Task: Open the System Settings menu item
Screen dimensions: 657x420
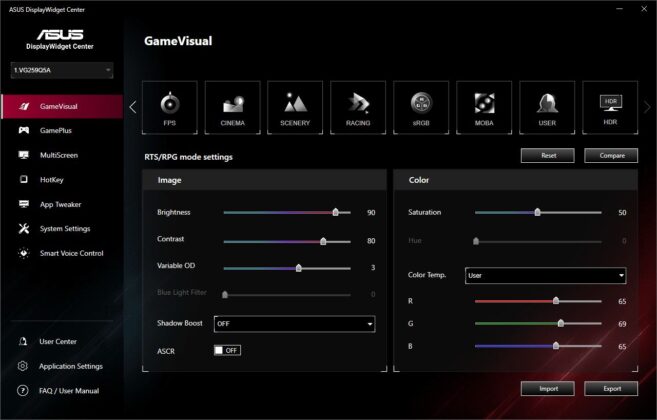Action: tap(62, 228)
